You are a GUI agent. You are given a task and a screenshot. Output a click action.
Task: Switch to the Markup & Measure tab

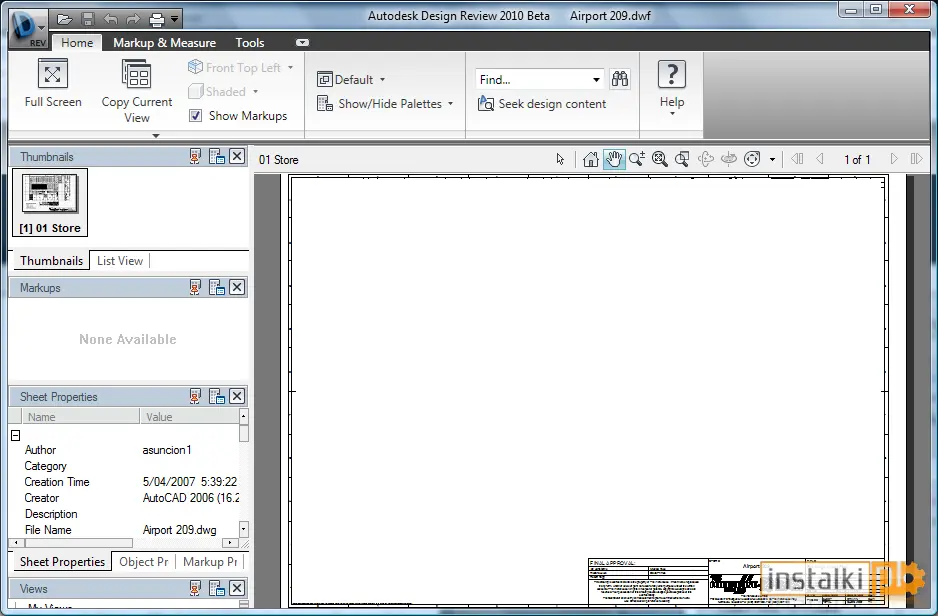(165, 42)
